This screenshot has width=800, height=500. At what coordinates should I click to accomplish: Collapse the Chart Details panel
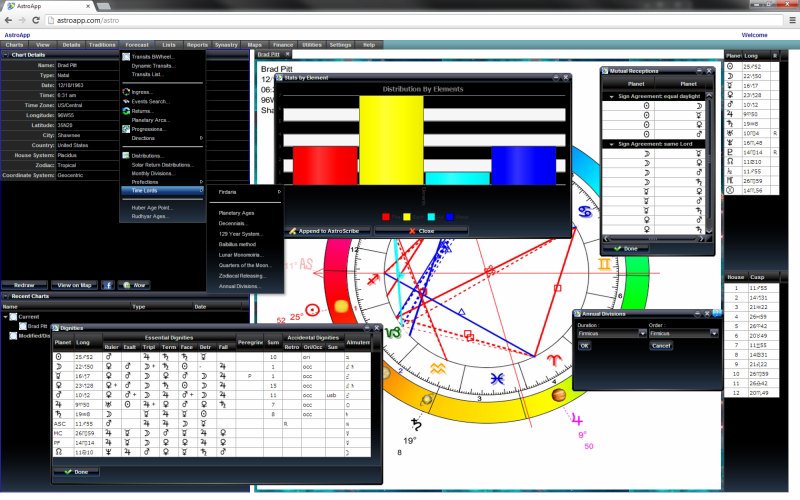point(6,55)
